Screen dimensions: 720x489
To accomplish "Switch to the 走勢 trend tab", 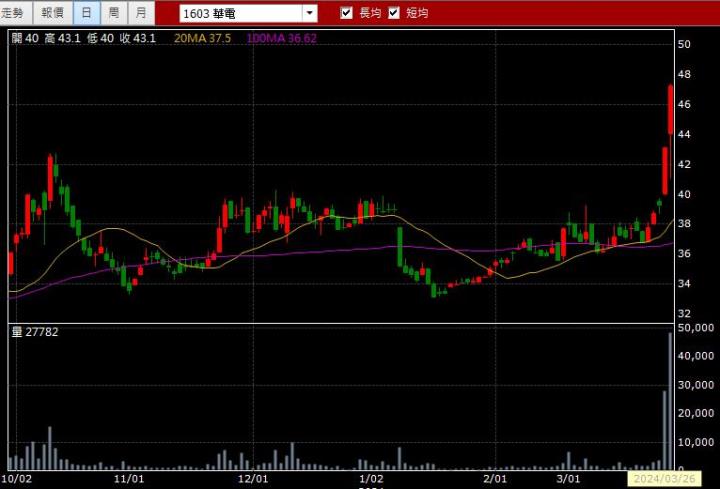I will [16, 13].
